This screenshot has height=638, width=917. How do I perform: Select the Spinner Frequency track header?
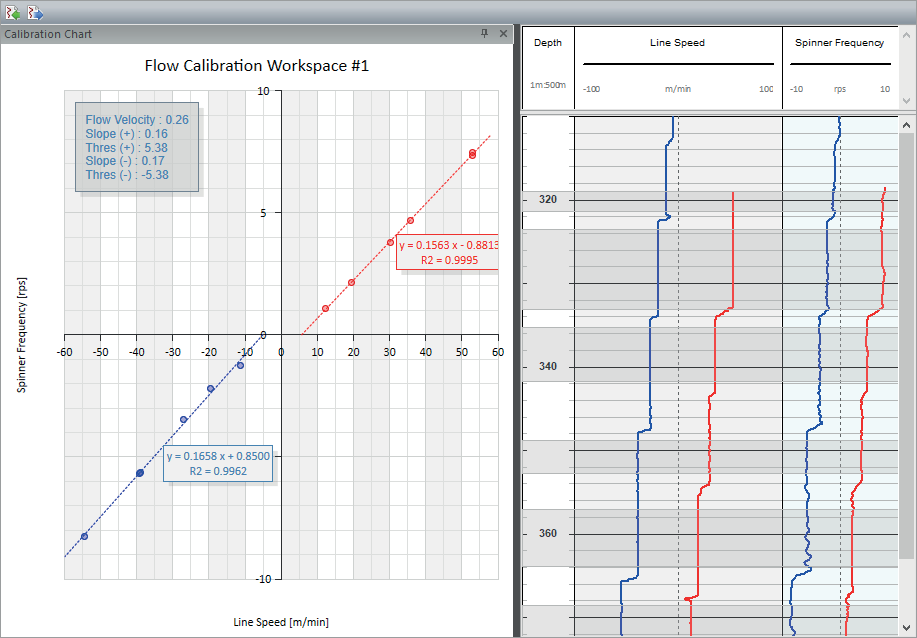click(x=839, y=43)
